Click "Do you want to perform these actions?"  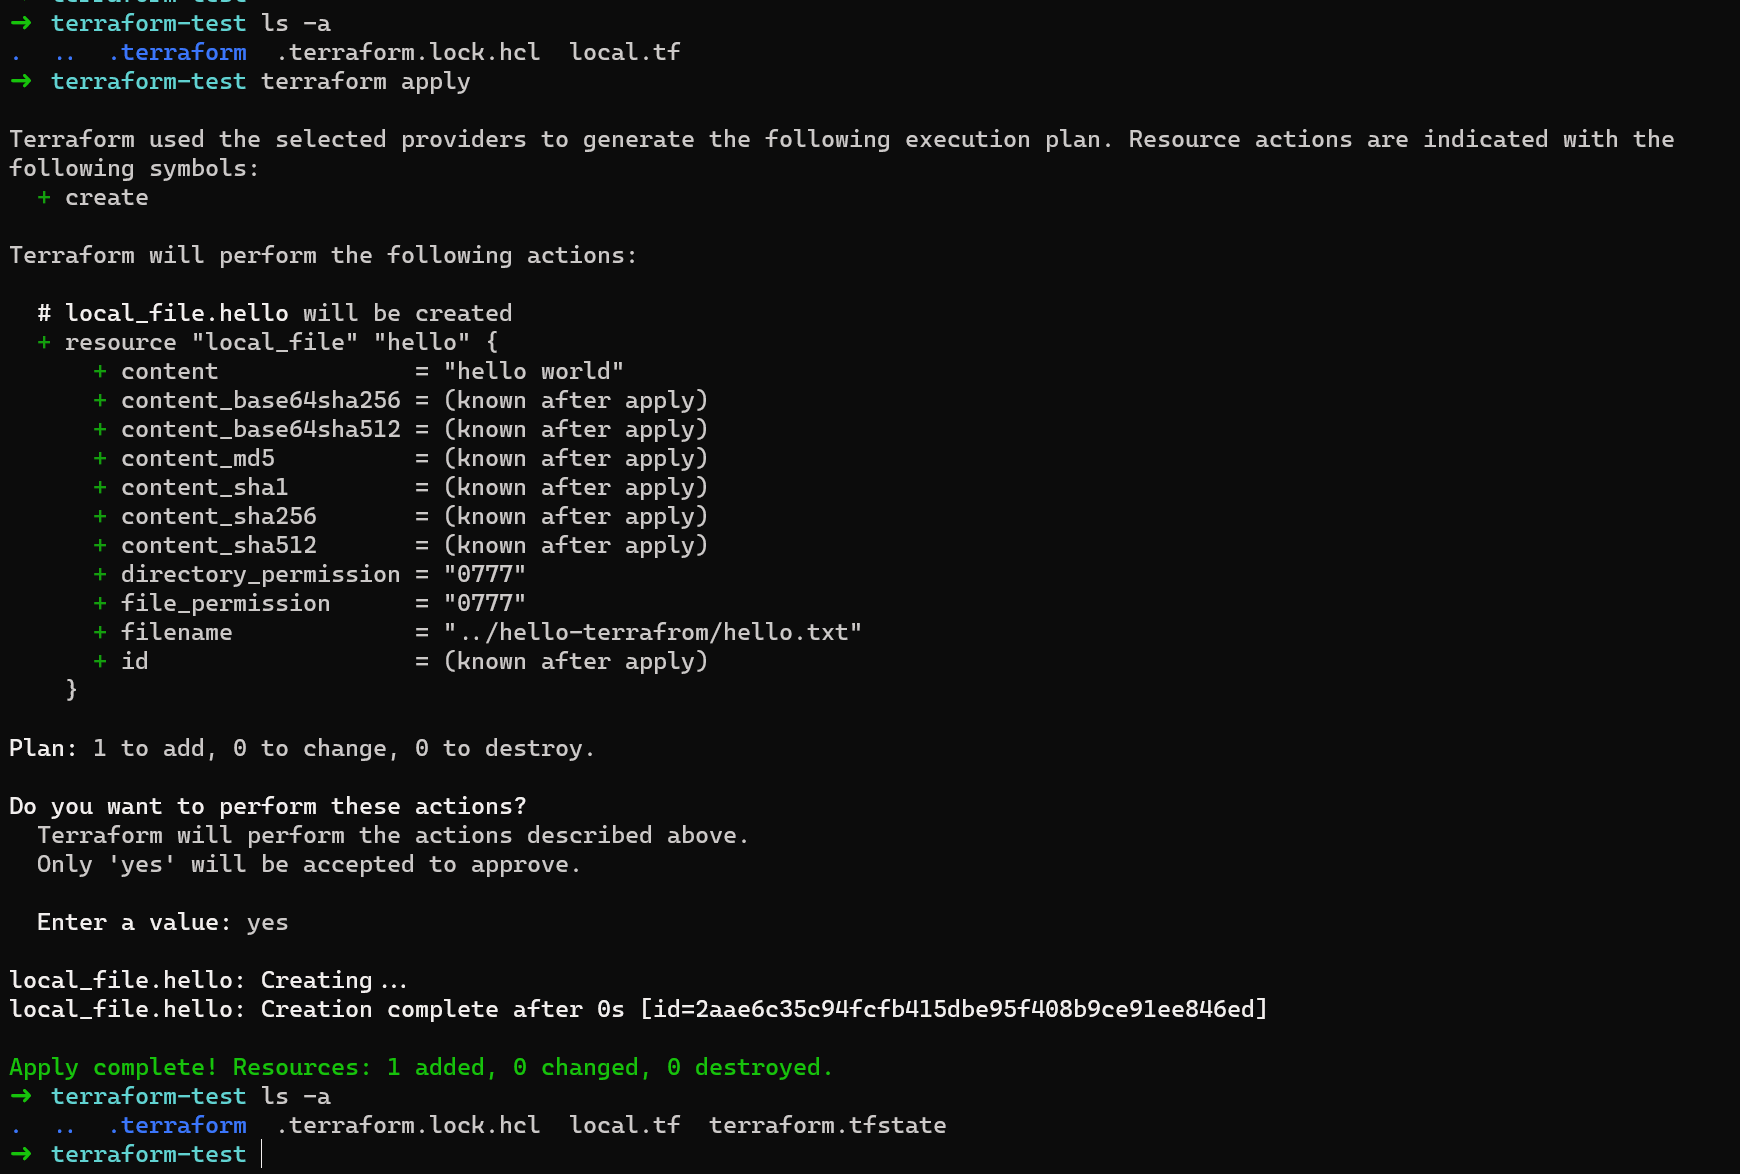click(x=267, y=806)
